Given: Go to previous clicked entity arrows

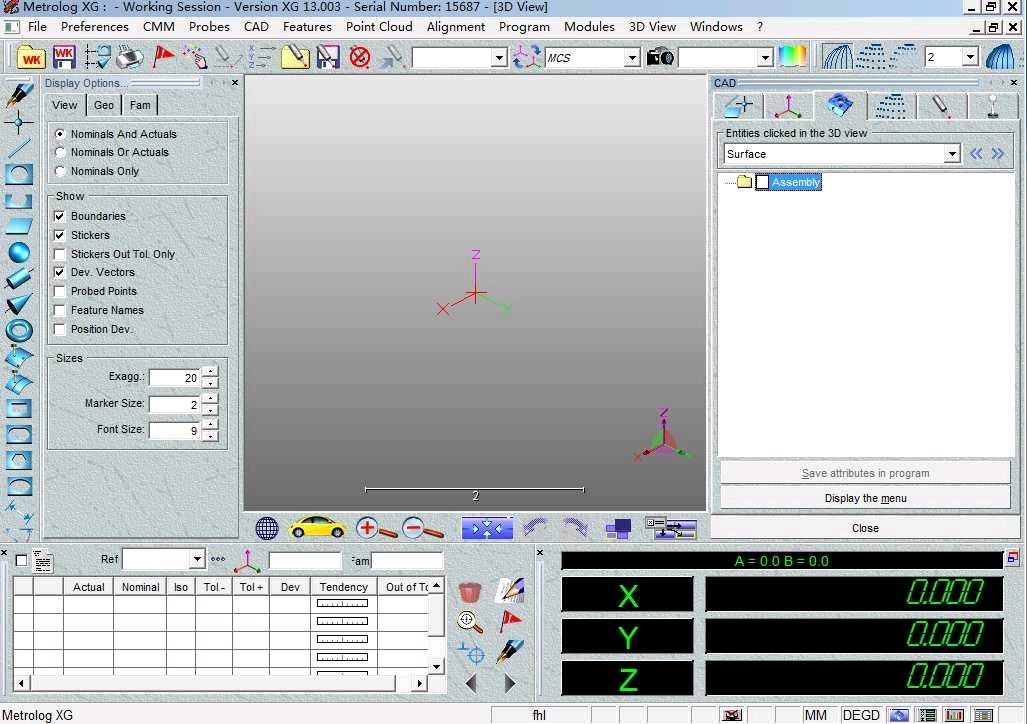Looking at the screenshot, I should [x=976, y=154].
